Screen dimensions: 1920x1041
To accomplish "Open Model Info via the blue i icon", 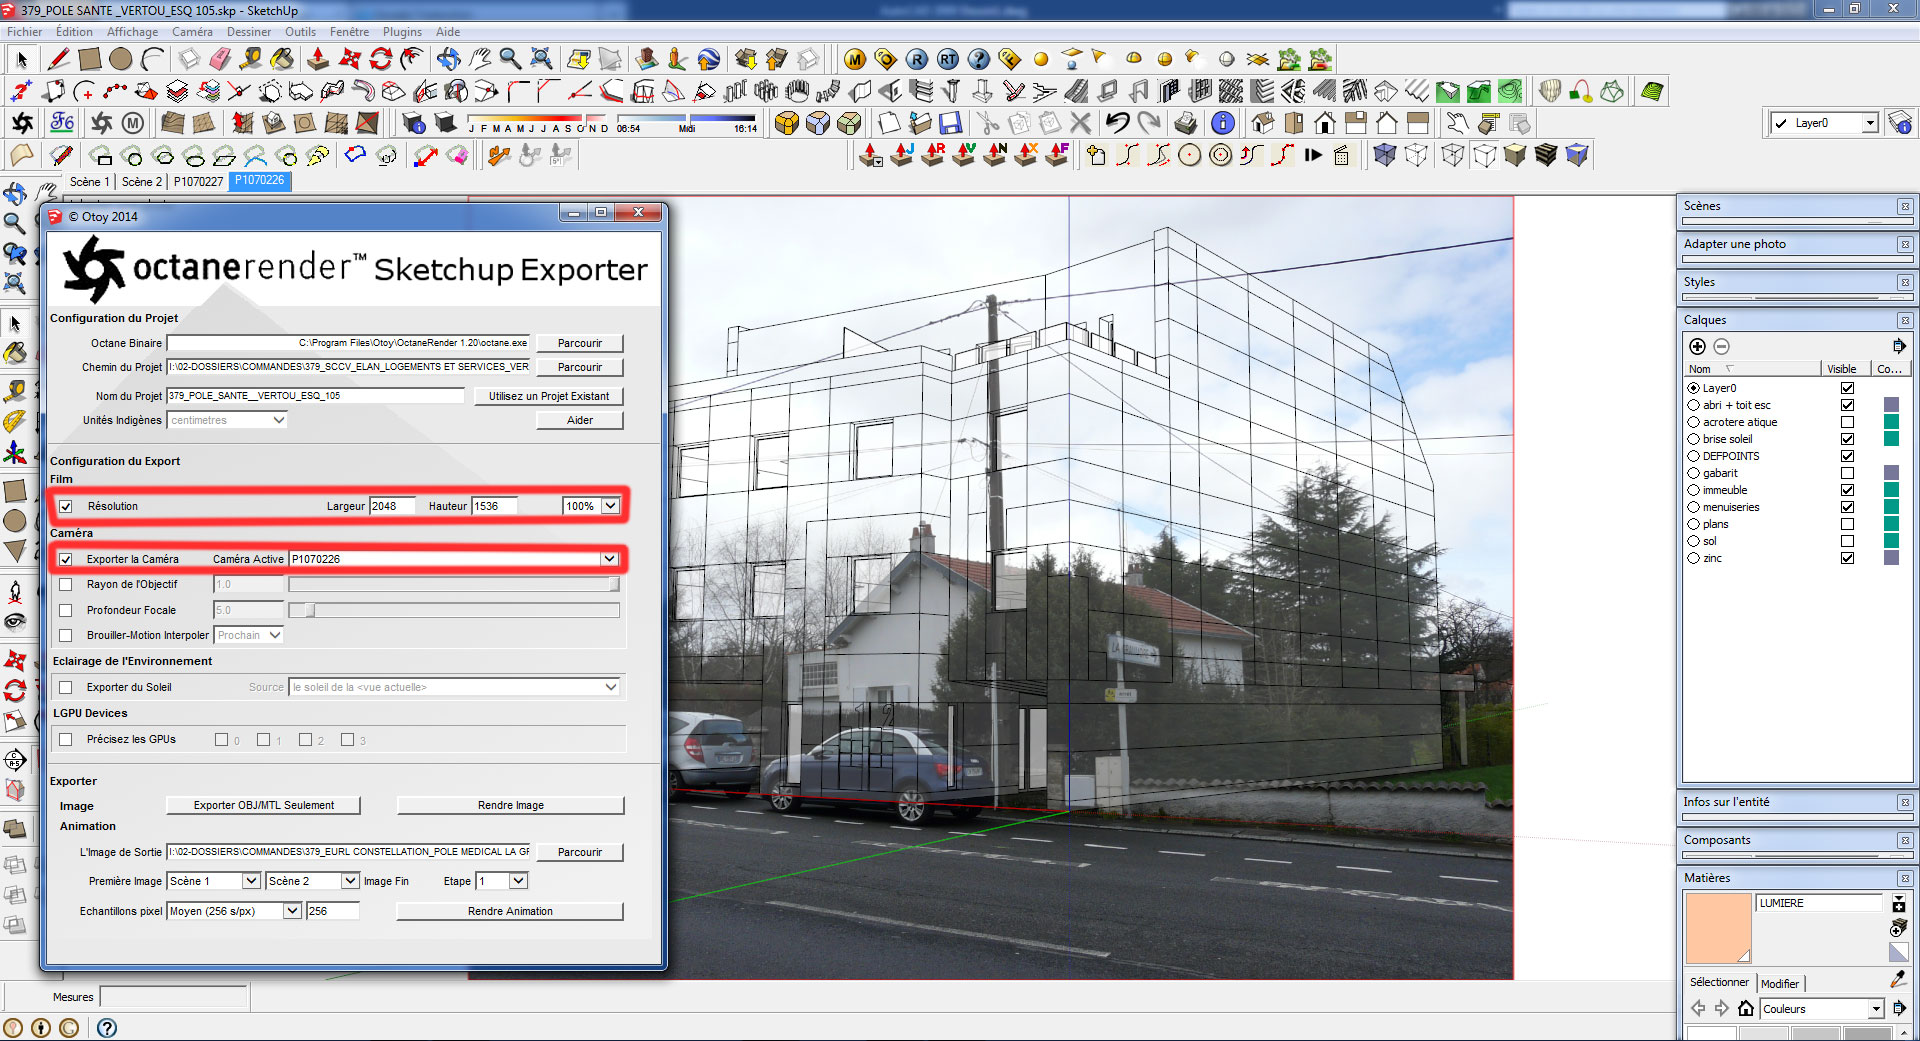I will [x=1222, y=123].
